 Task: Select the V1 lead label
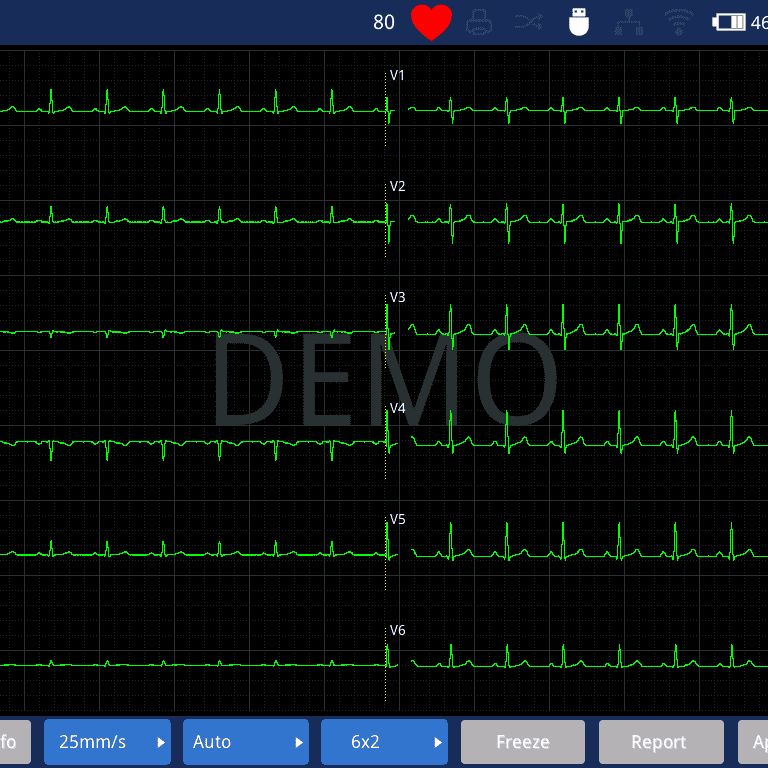point(397,76)
